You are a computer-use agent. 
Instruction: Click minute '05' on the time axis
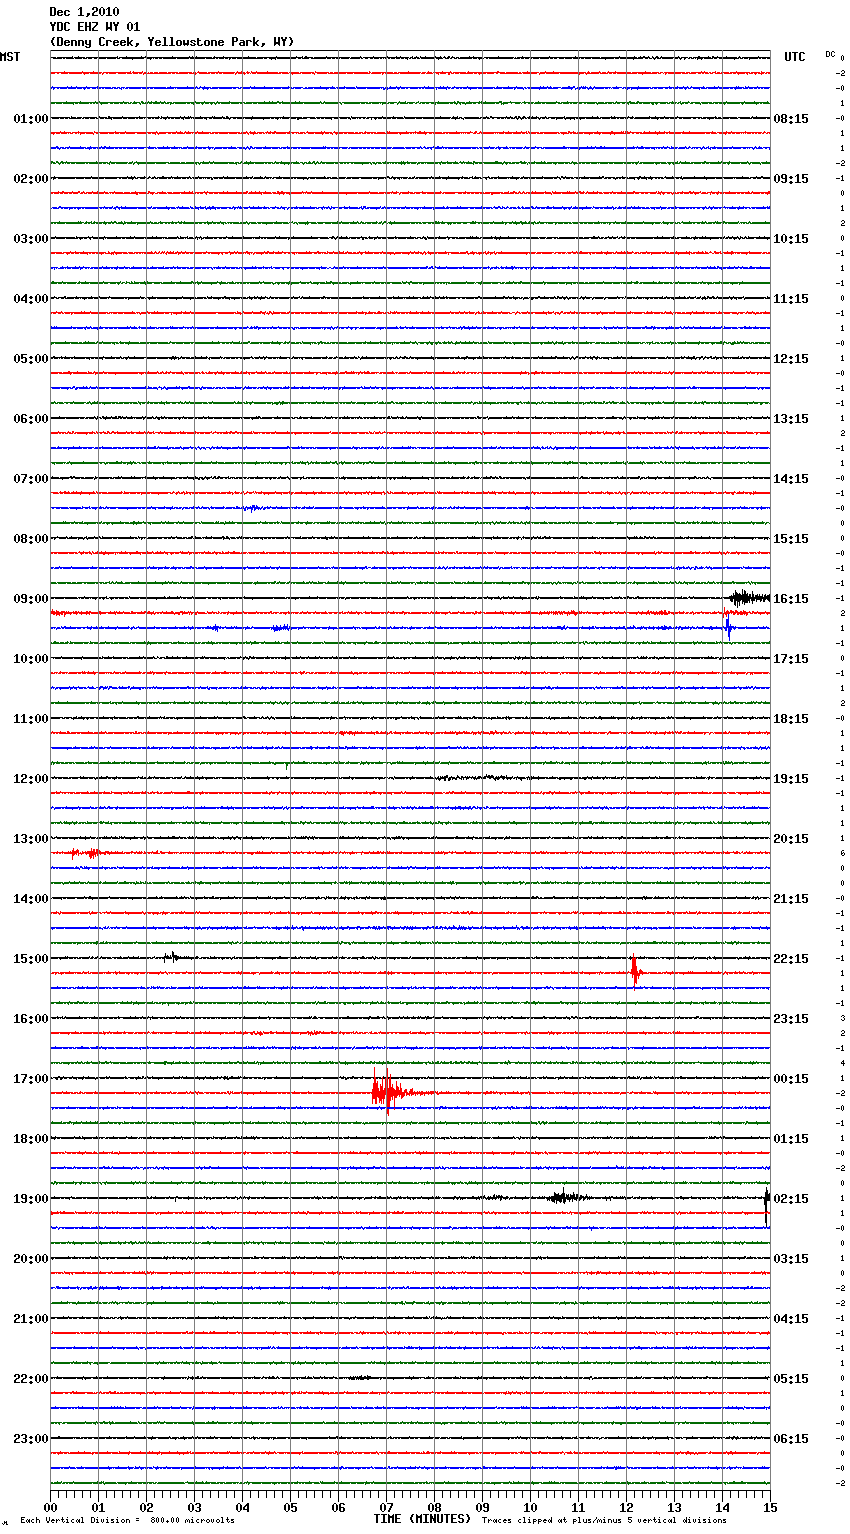point(291,1507)
